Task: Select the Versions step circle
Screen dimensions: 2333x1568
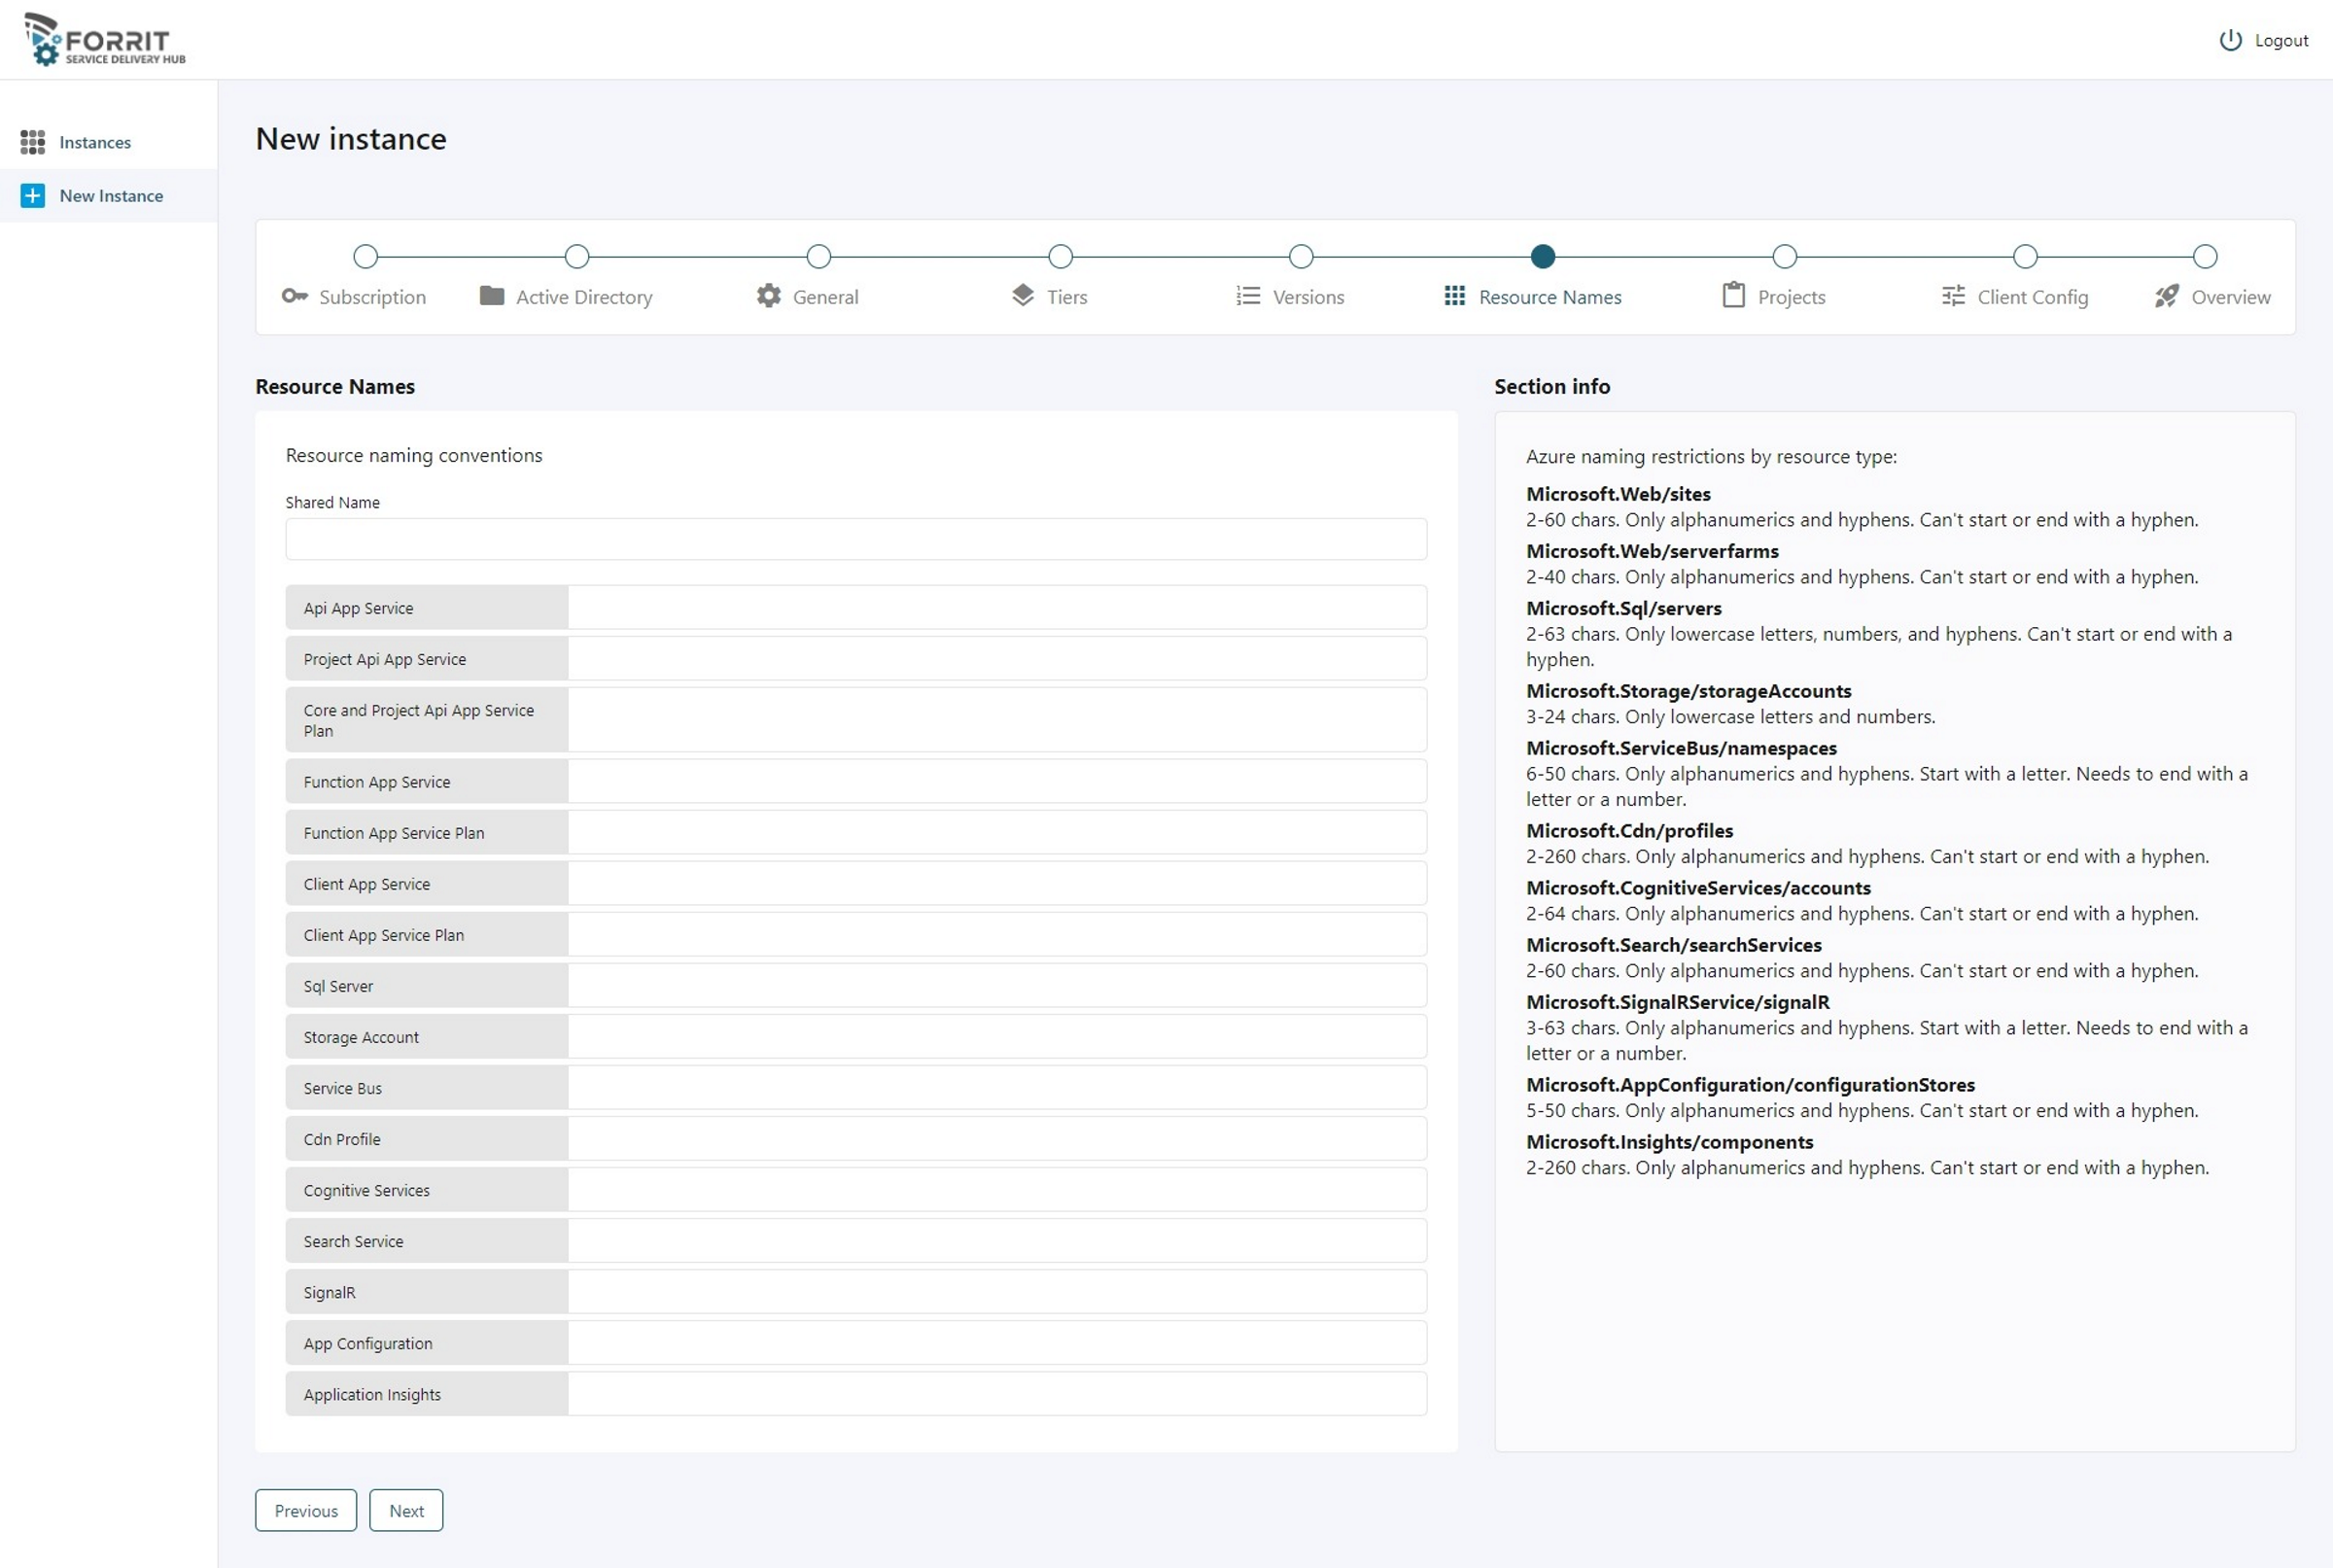Action: click(x=1300, y=257)
